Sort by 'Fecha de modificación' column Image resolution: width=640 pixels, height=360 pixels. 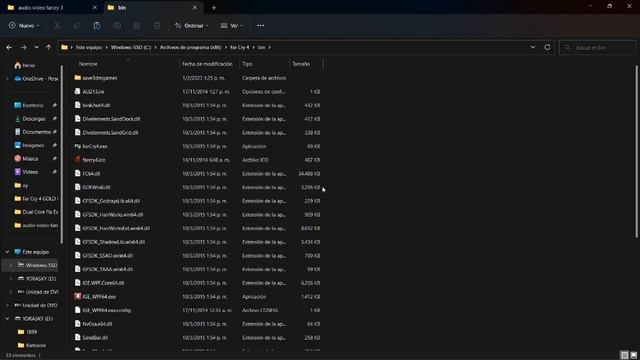pos(208,64)
